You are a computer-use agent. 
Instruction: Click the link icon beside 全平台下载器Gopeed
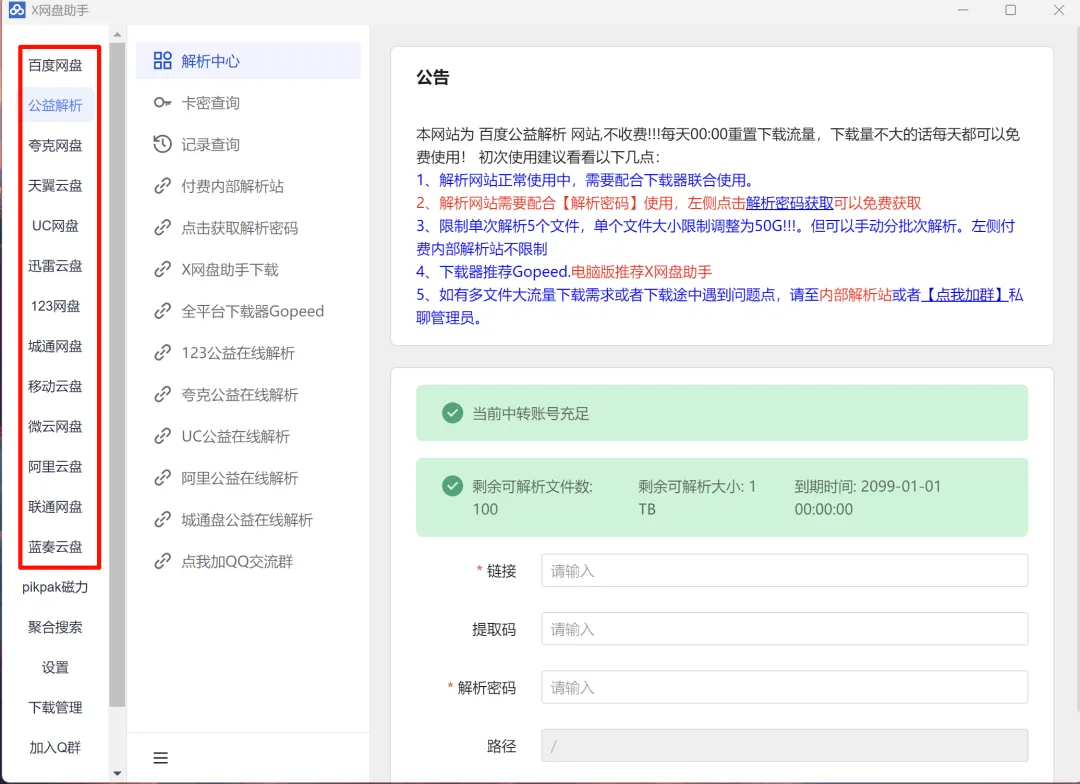pyautogui.click(x=163, y=311)
